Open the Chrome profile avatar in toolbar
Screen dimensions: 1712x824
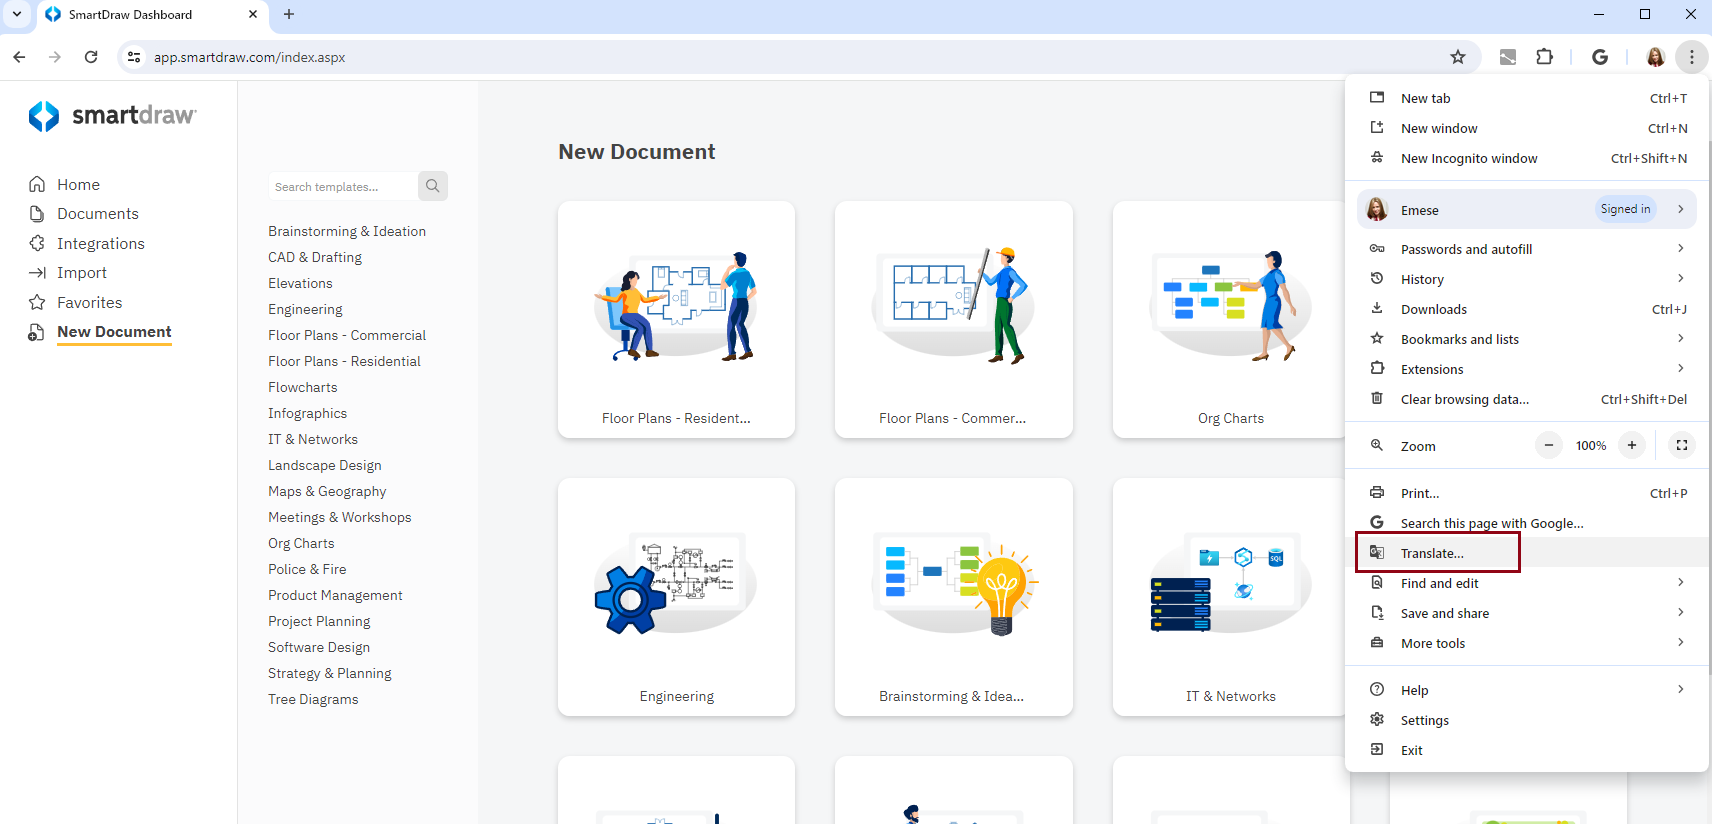click(1655, 57)
